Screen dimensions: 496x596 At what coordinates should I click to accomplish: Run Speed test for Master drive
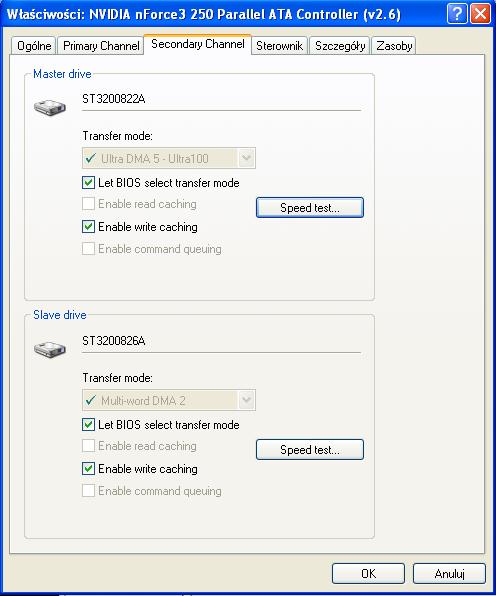click(310, 208)
